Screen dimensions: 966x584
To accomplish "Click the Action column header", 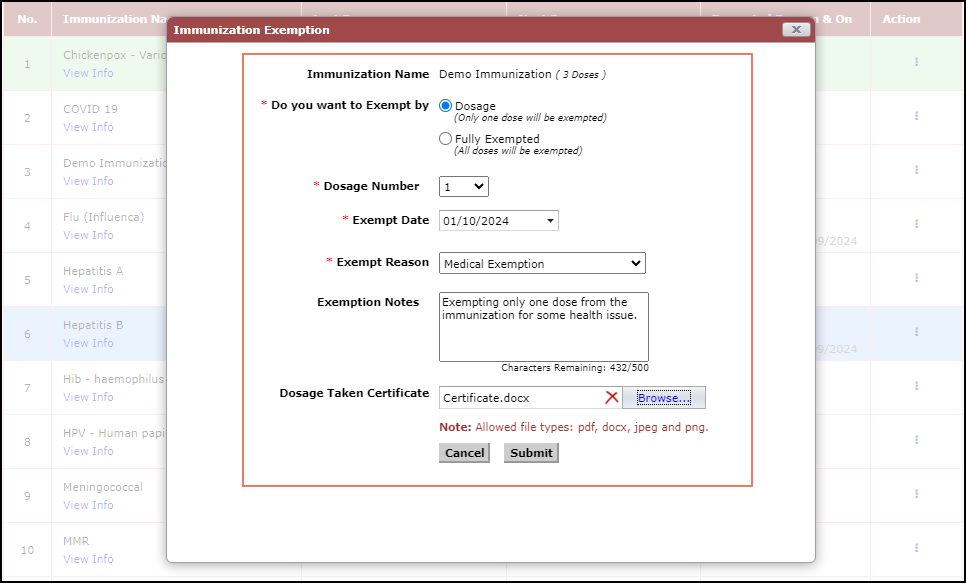I will click(x=901, y=19).
